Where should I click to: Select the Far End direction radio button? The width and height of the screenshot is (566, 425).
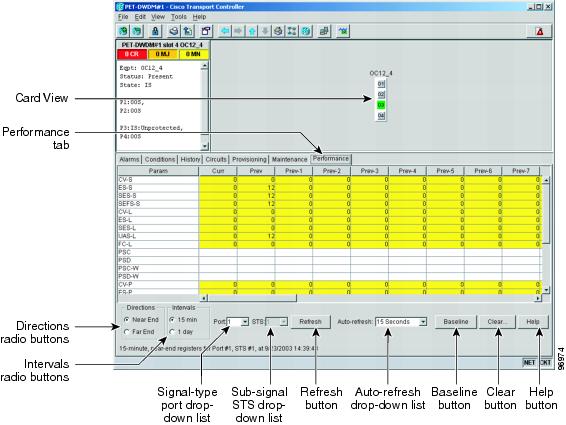click(127, 331)
